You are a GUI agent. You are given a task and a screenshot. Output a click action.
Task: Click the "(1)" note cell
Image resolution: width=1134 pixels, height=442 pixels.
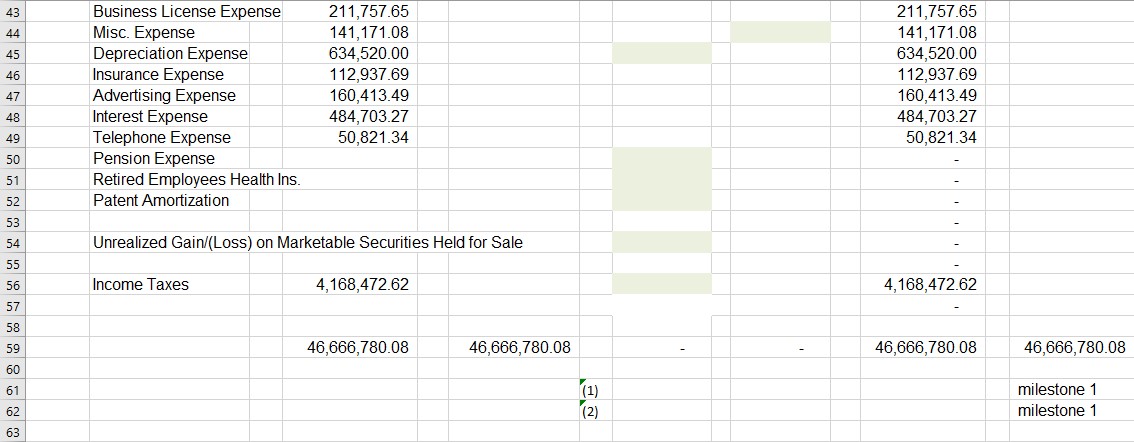(x=596, y=389)
